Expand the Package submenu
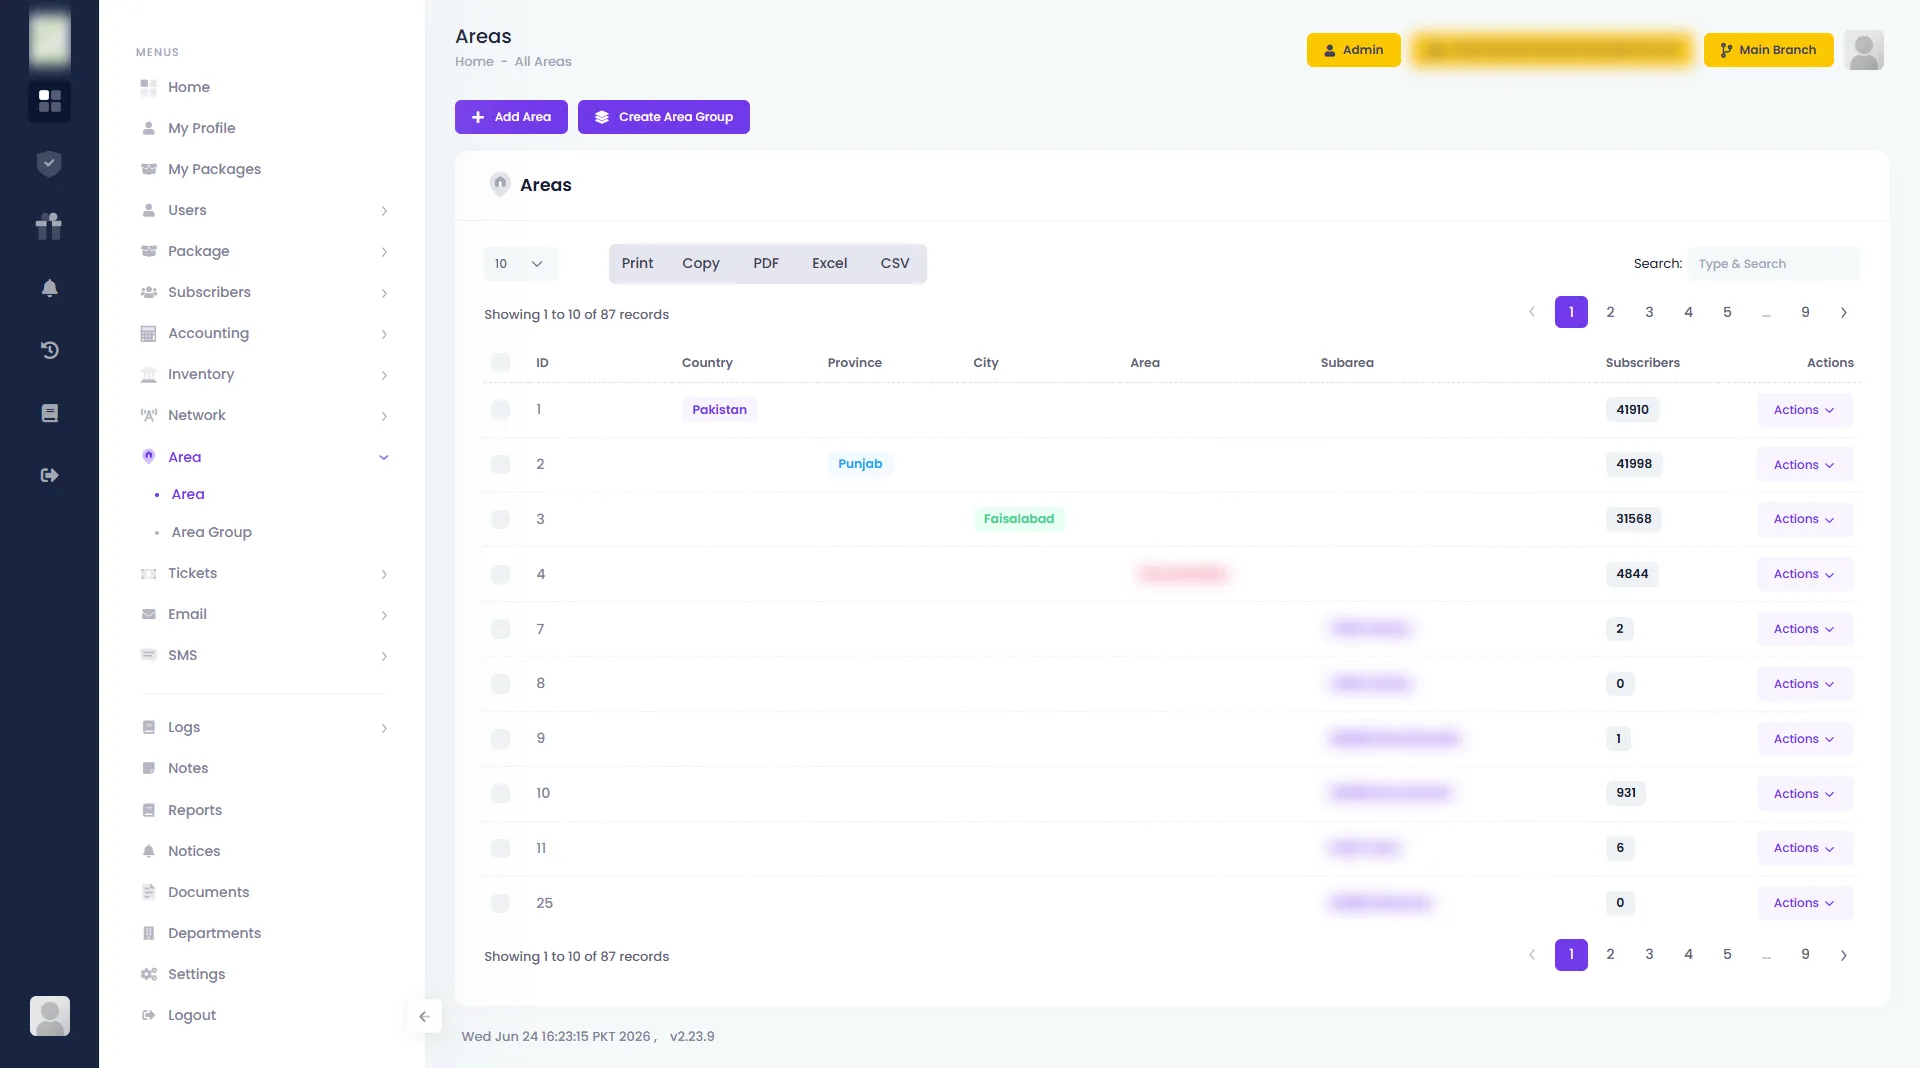This screenshot has width=1920, height=1068. (264, 251)
